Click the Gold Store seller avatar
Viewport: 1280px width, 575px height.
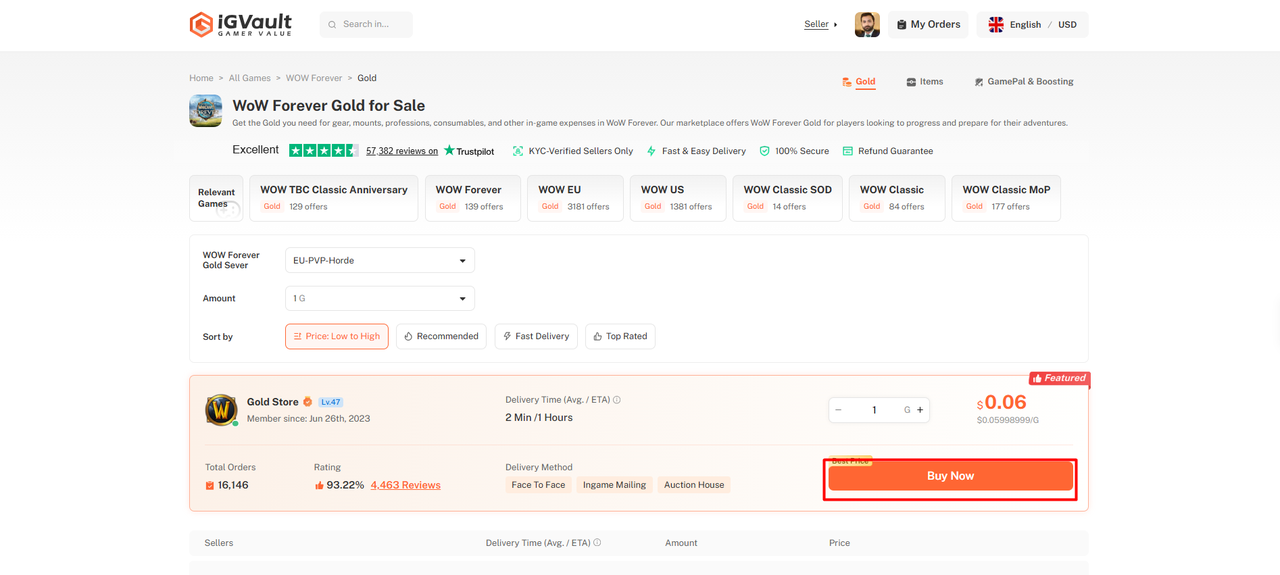[x=221, y=409]
